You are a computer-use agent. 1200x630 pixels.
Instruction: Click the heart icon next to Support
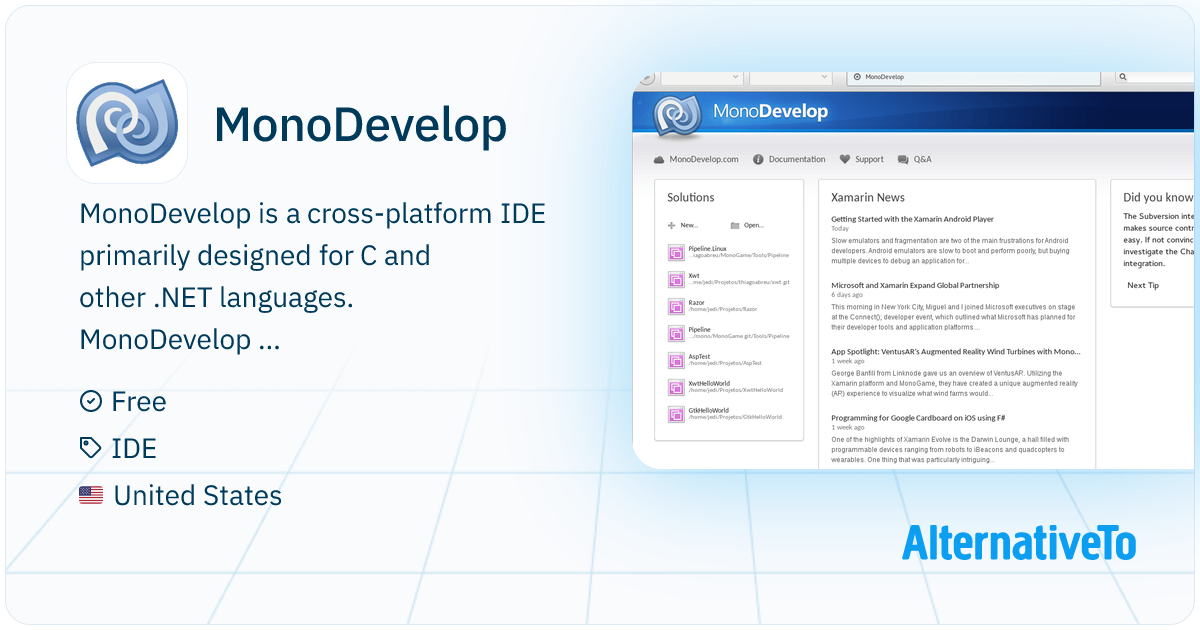(845, 160)
